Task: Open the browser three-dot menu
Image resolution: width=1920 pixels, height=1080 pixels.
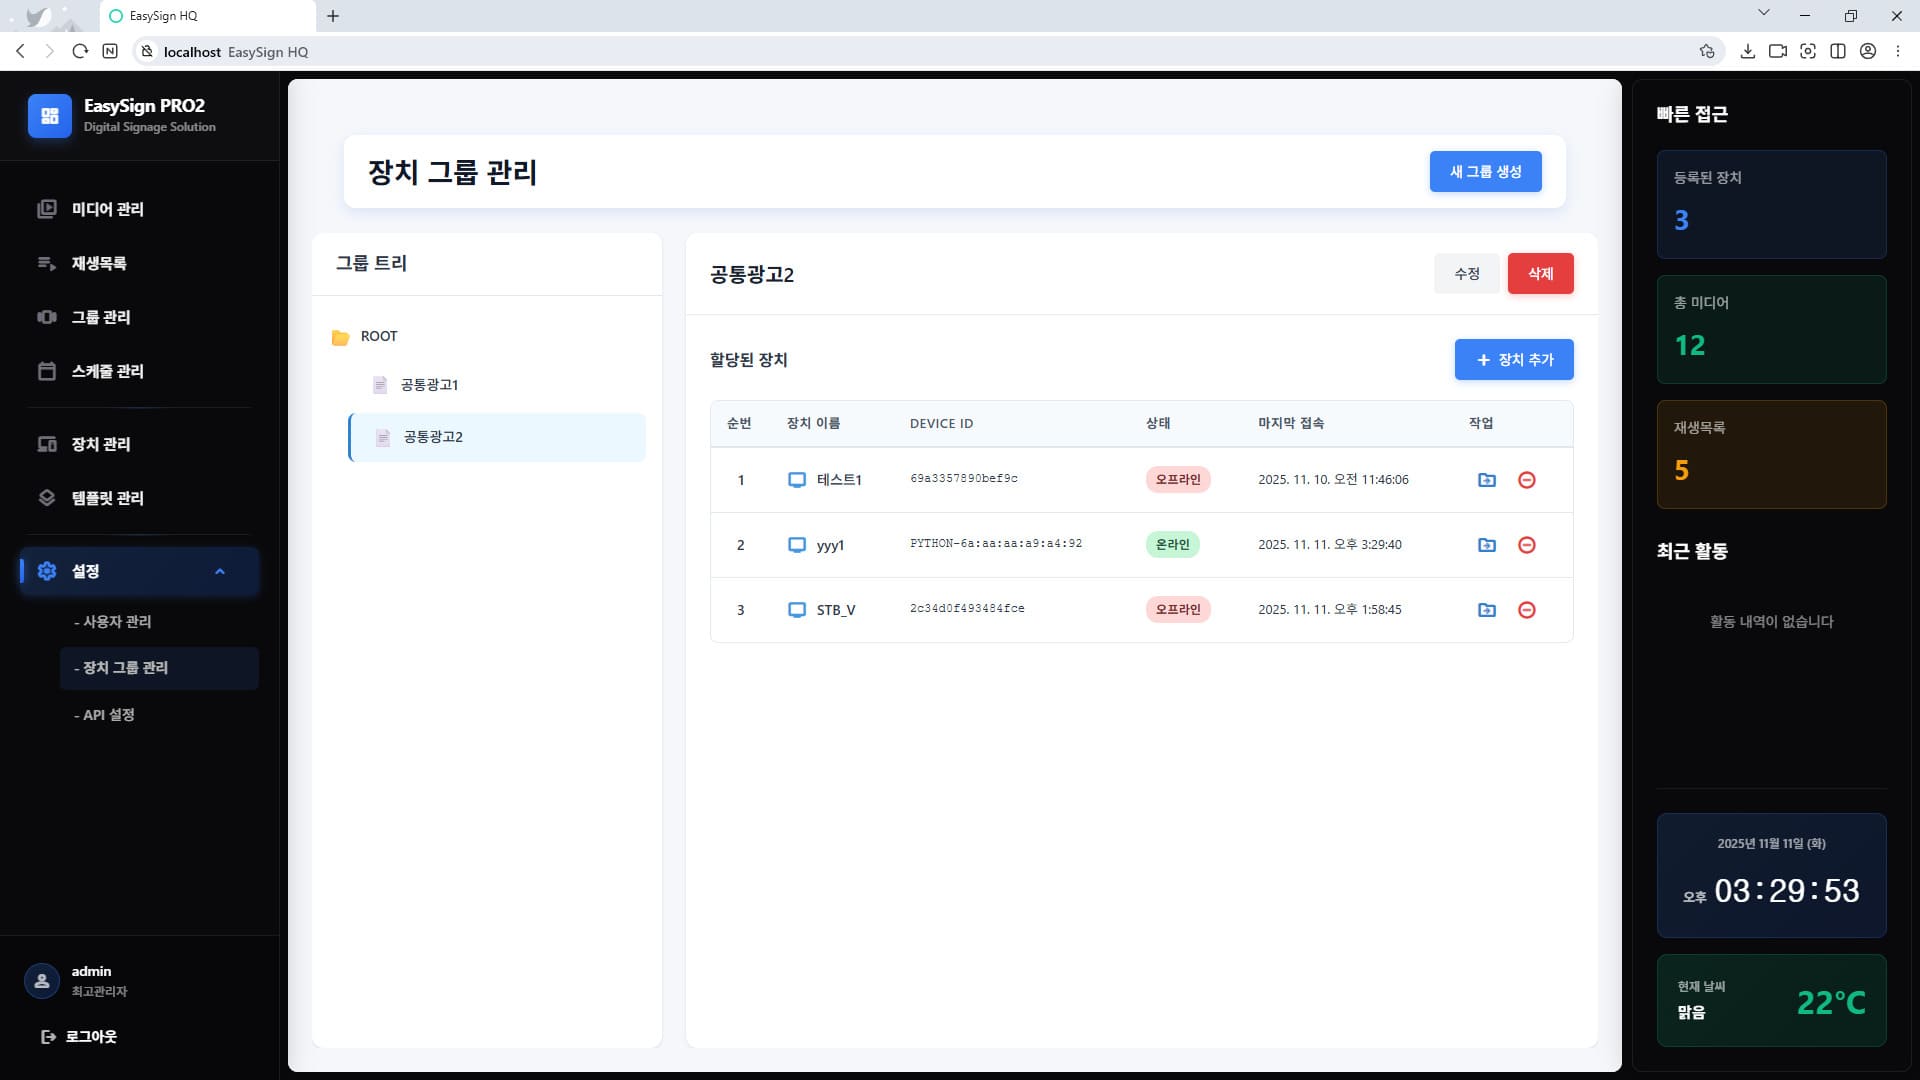Action: pos(1897,51)
